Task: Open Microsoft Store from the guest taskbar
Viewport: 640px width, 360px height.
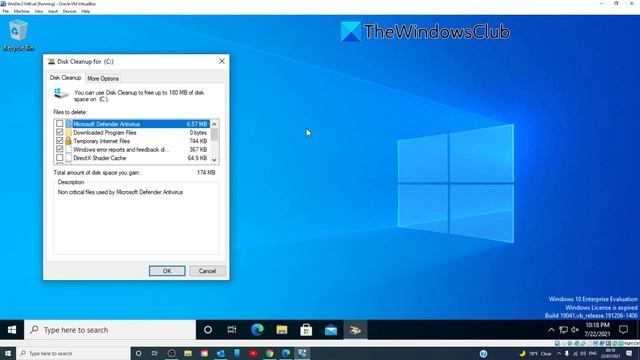Action: pos(306,330)
